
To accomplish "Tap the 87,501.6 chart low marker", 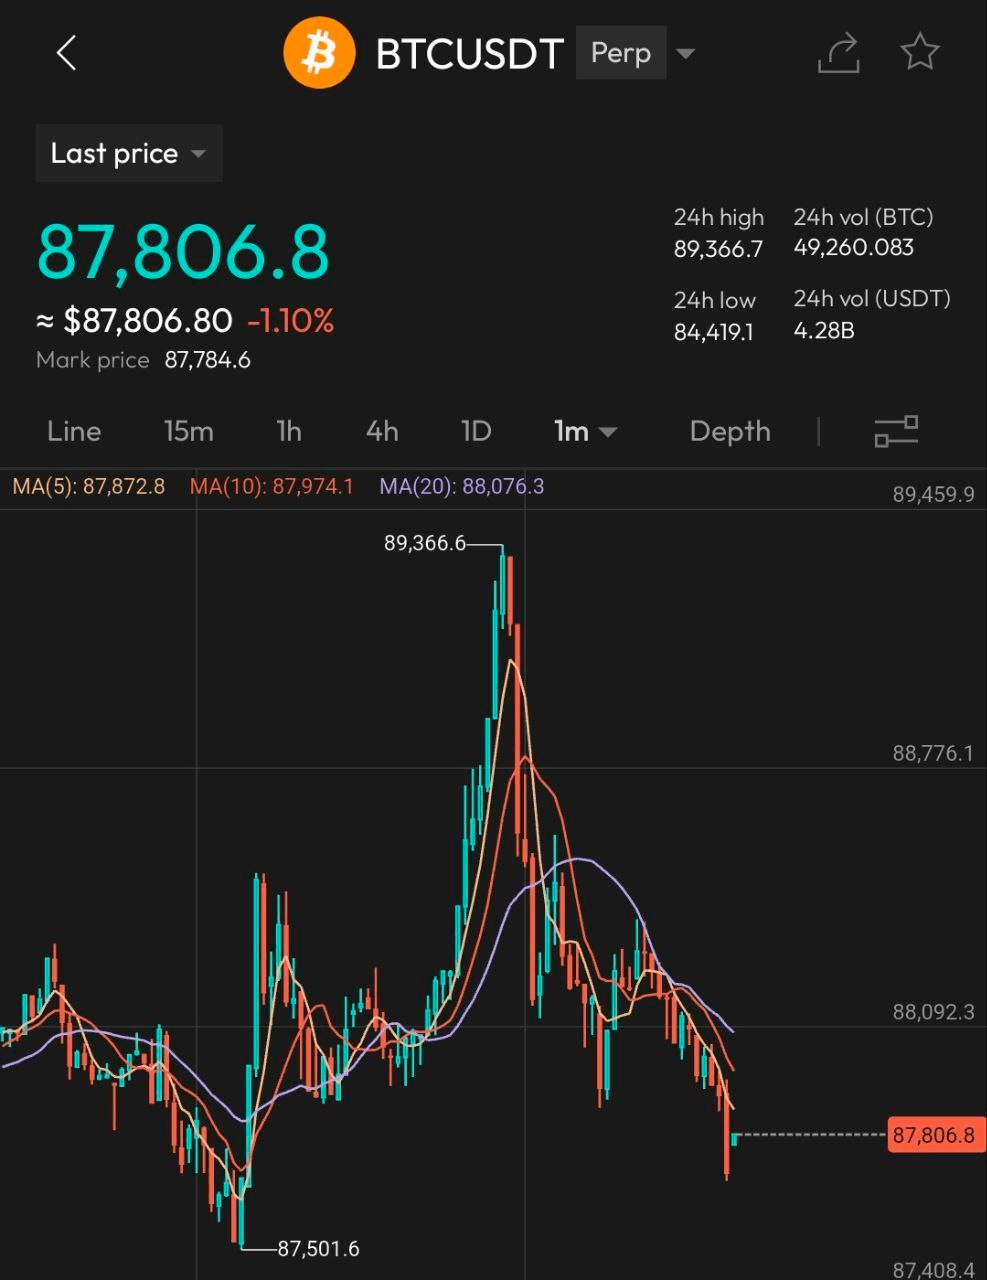I will pyautogui.click(x=318, y=1249).
